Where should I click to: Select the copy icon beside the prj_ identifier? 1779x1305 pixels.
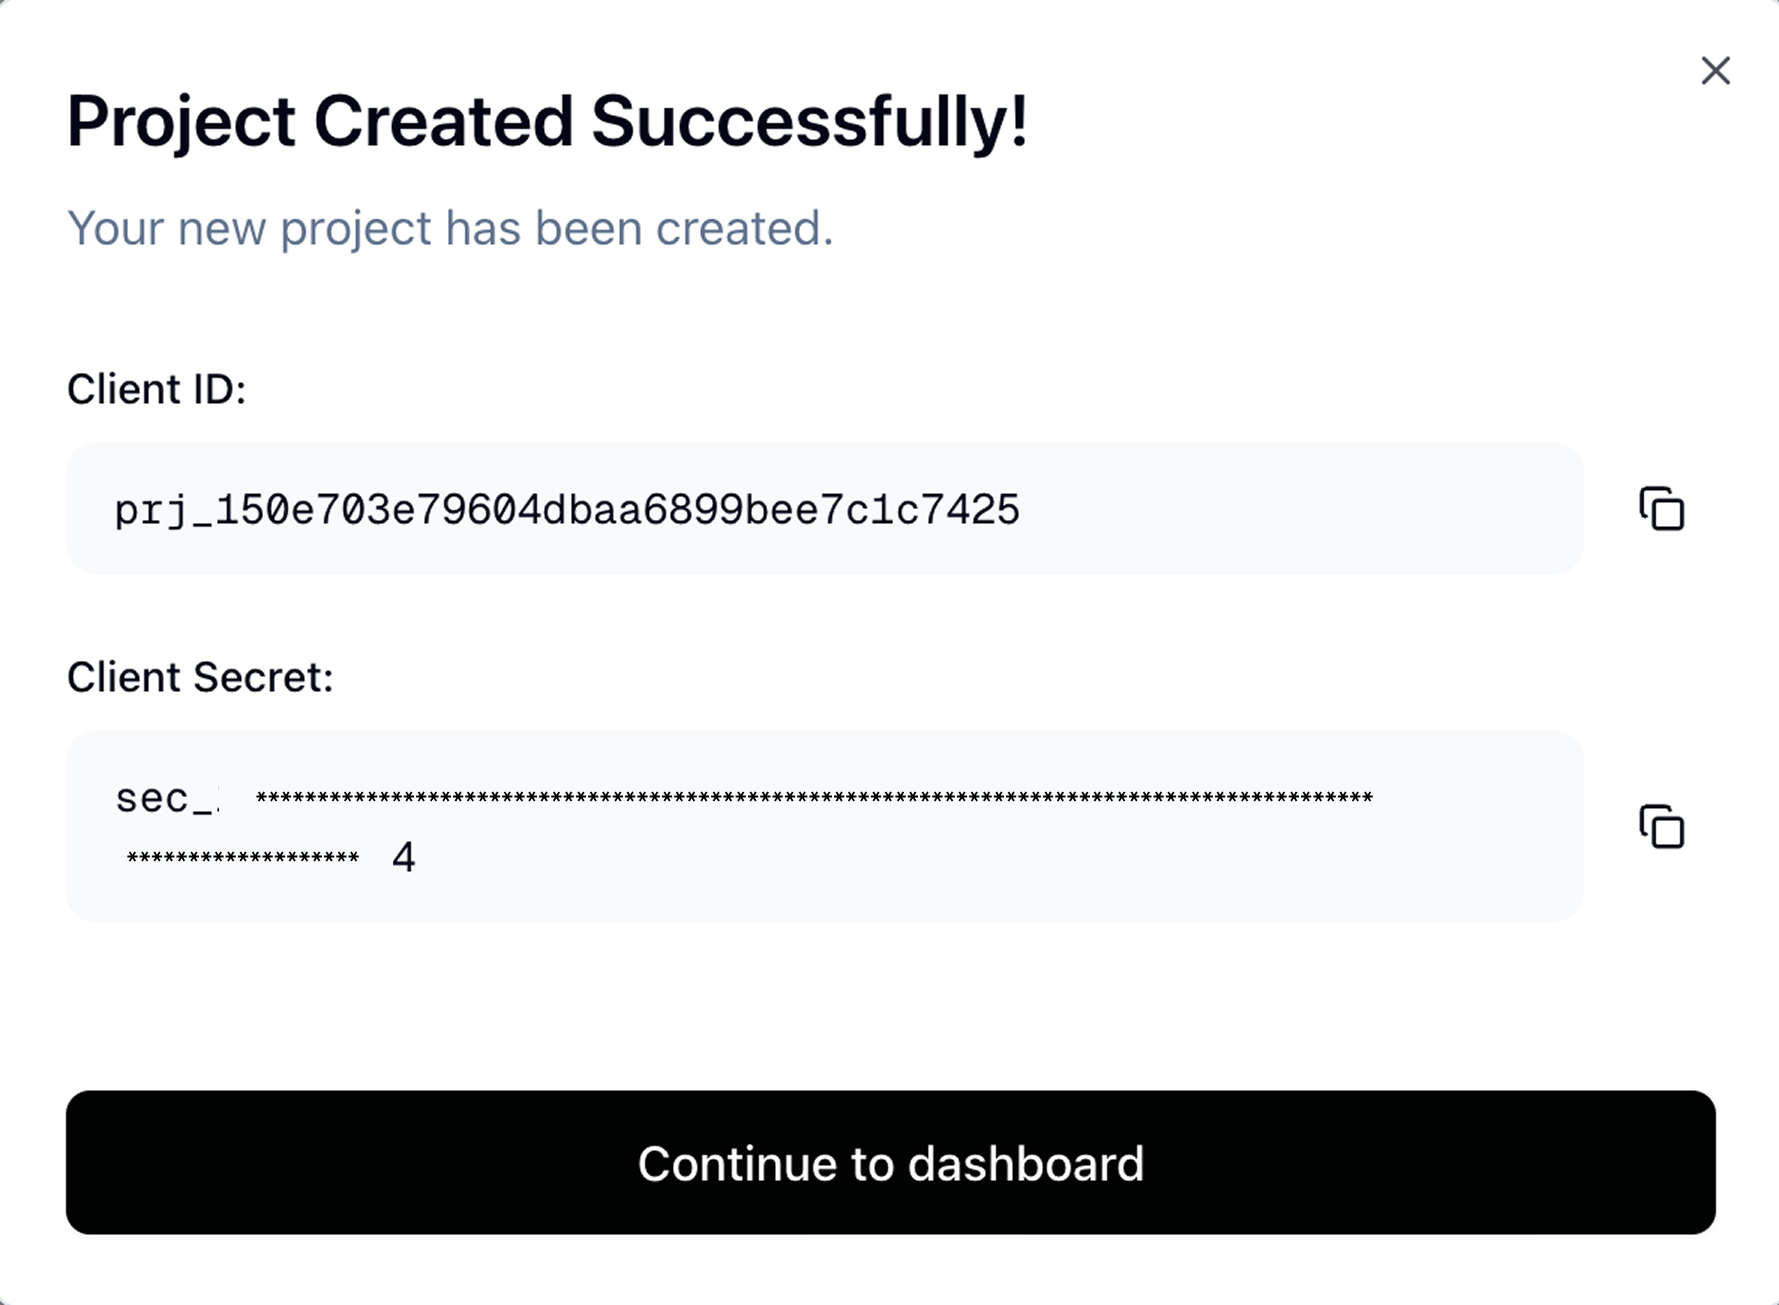click(x=1661, y=509)
